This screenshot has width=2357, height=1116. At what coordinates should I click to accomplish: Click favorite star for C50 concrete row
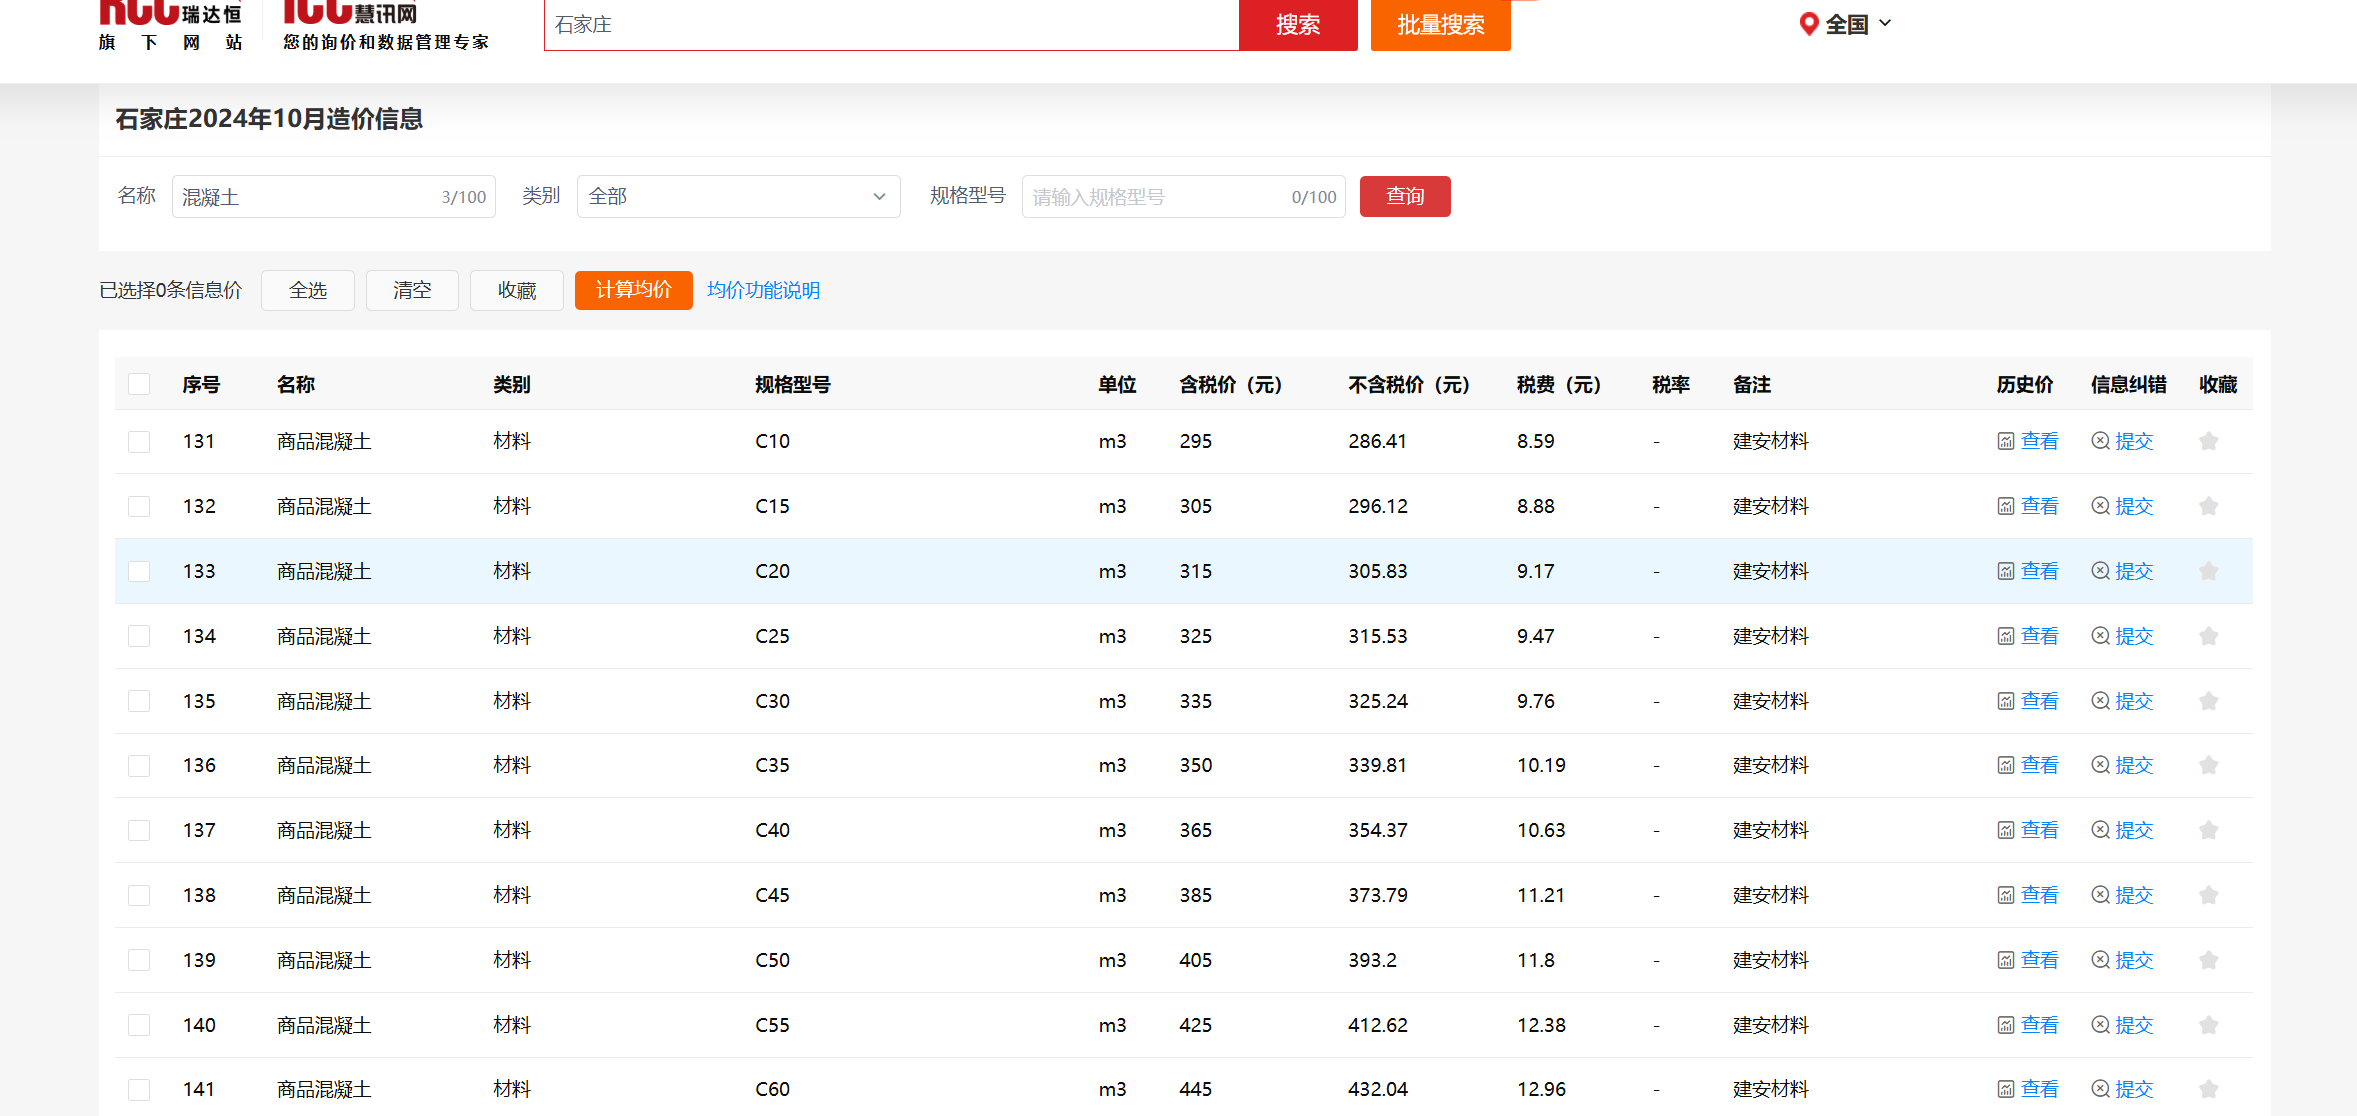2208,960
